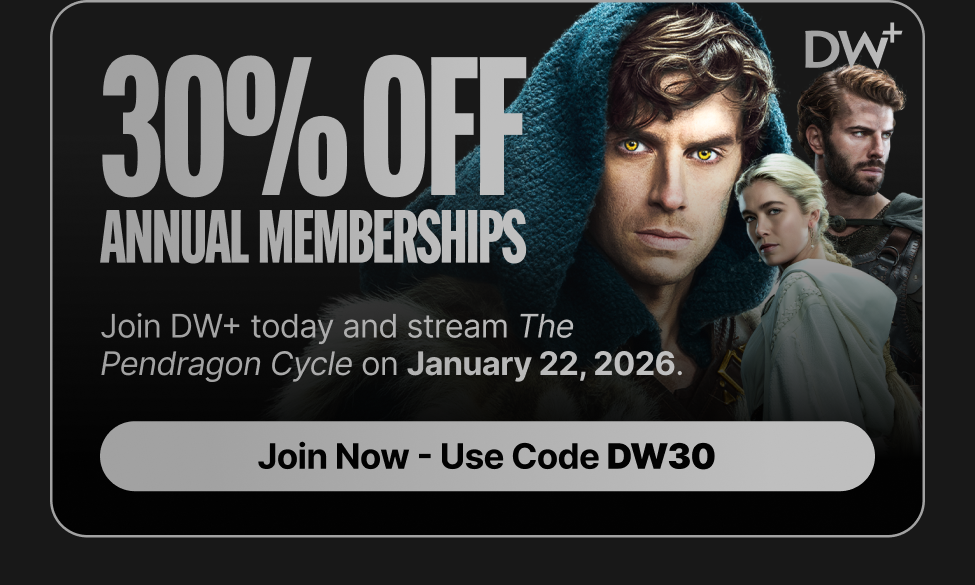Click the large '30%' number

[x=224, y=126]
